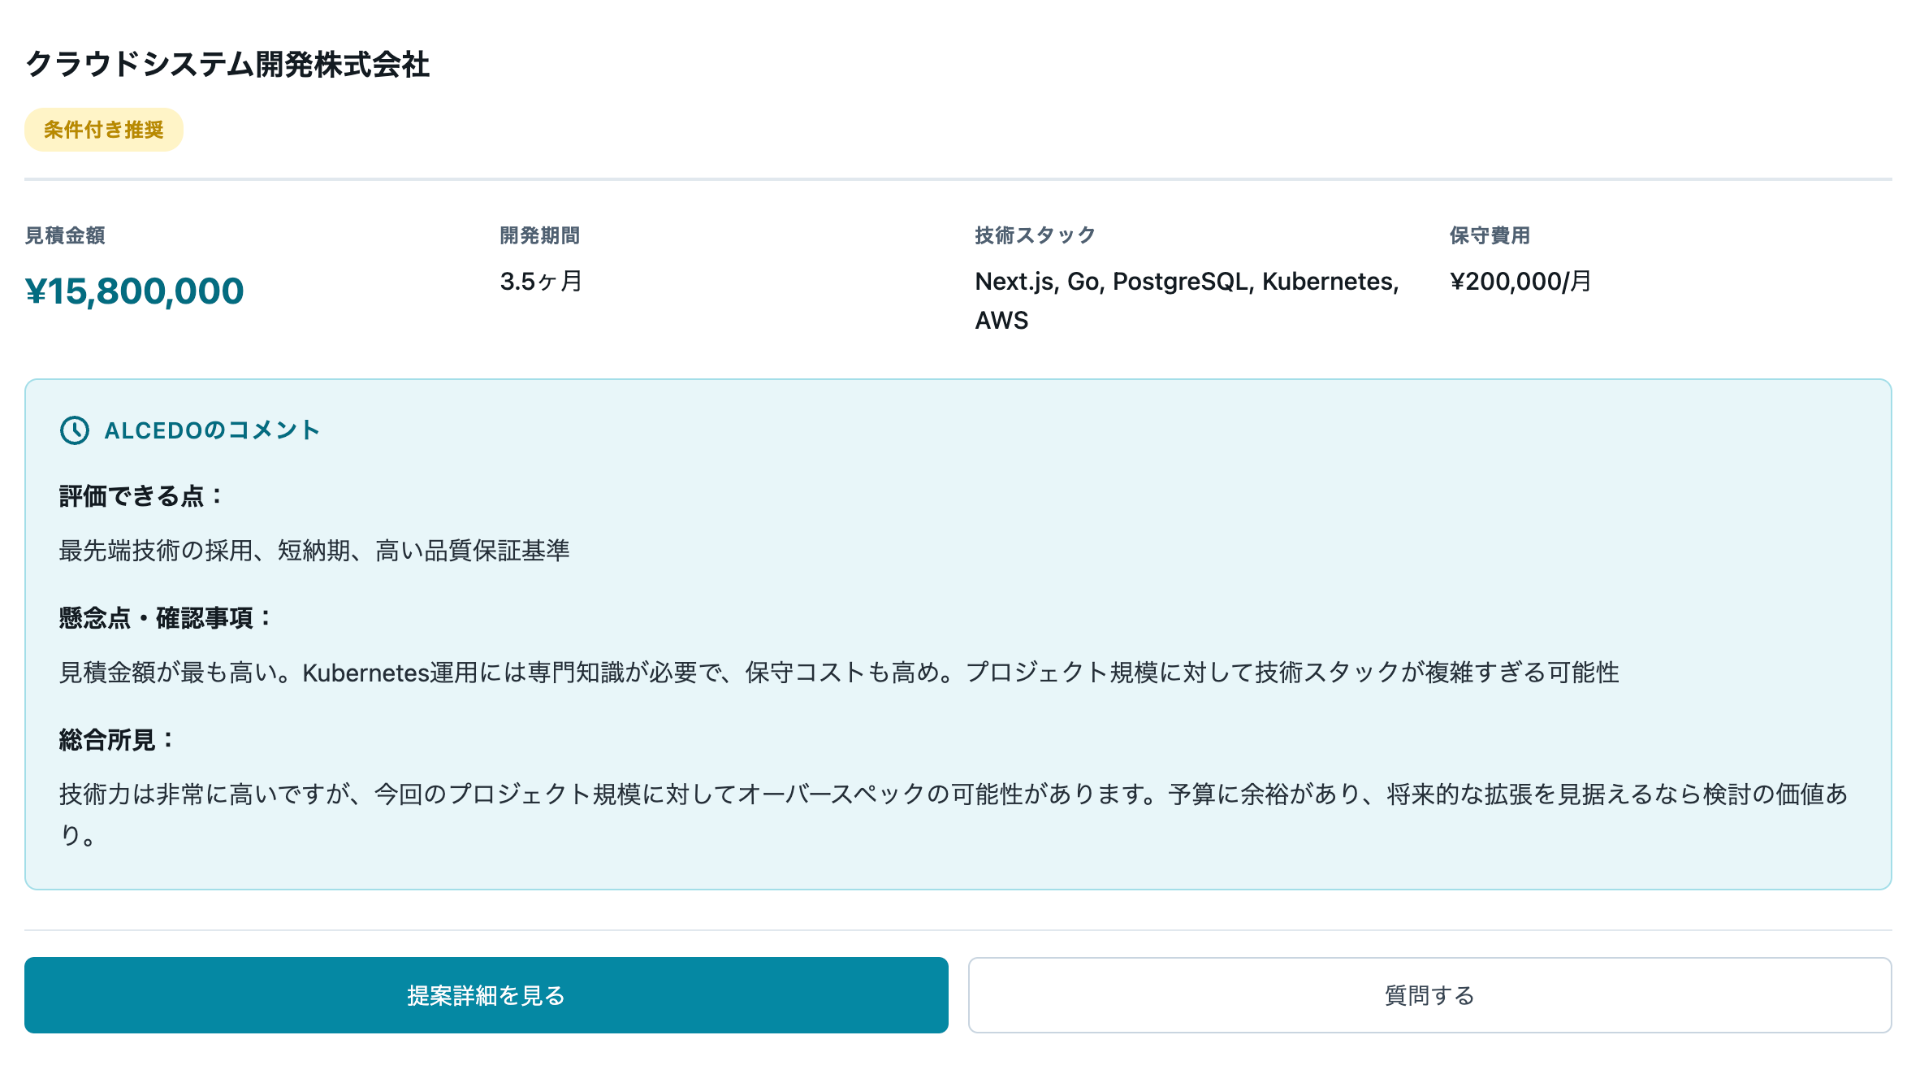1920x1080 pixels.
Task: Click the AWS entry in the tech stack
Action: point(1001,320)
